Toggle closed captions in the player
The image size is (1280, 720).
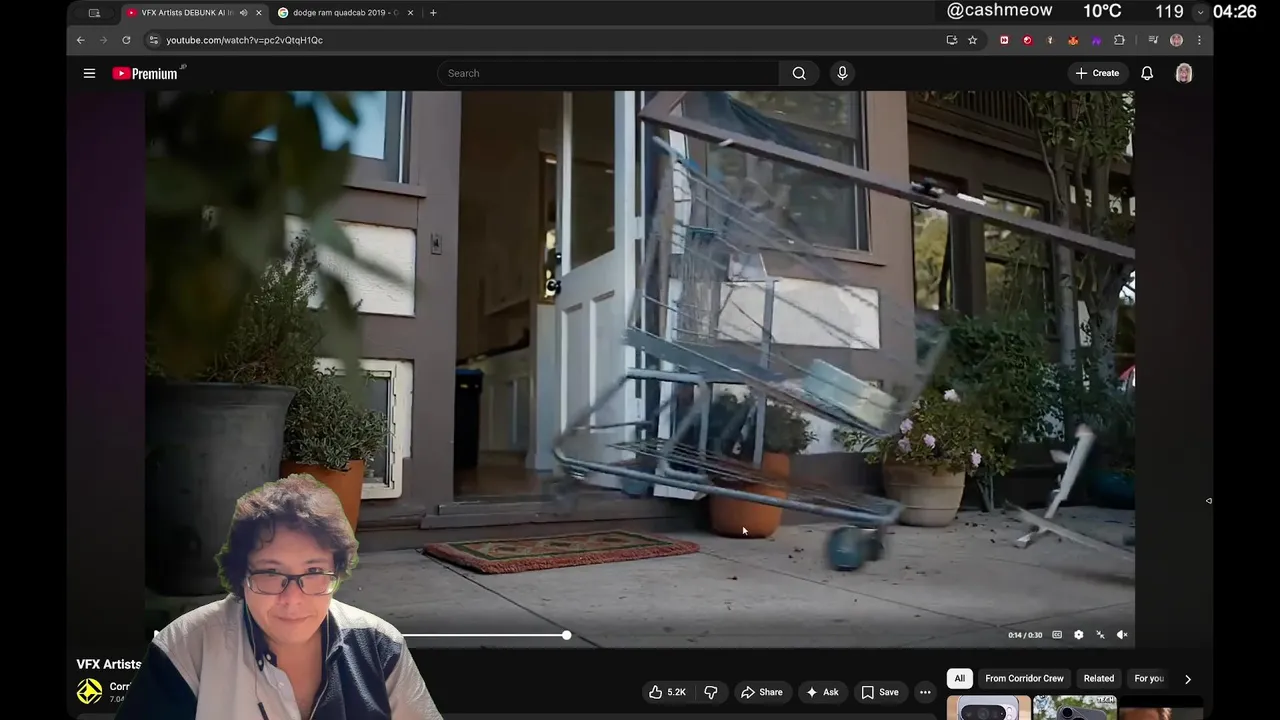click(x=1057, y=635)
